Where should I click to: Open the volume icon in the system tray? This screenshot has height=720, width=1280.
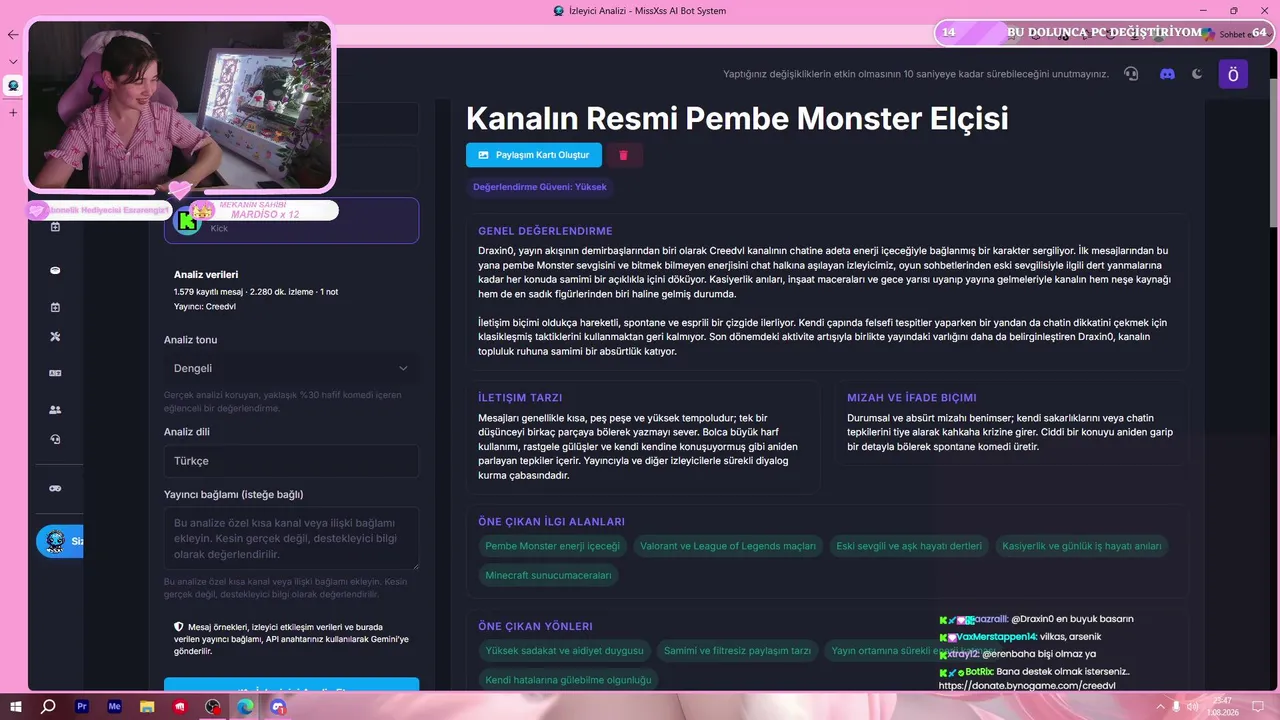[1192, 707]
